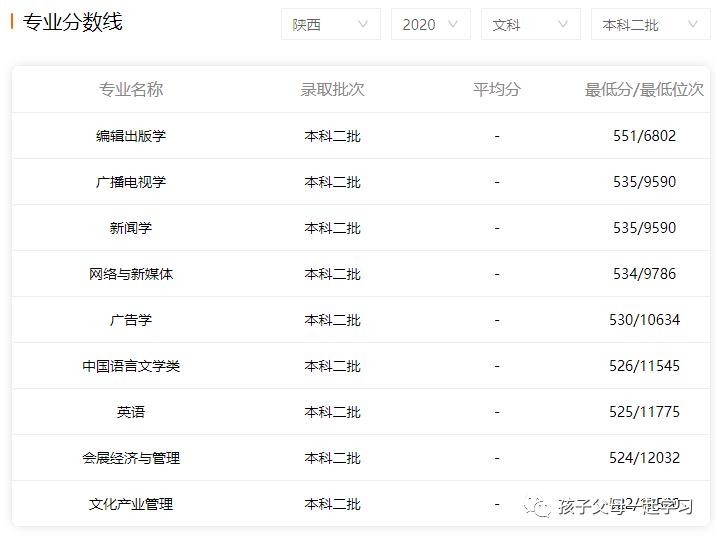
Task: Open the 会展经济与管理 major entry
Action: (x=131, y=458)
